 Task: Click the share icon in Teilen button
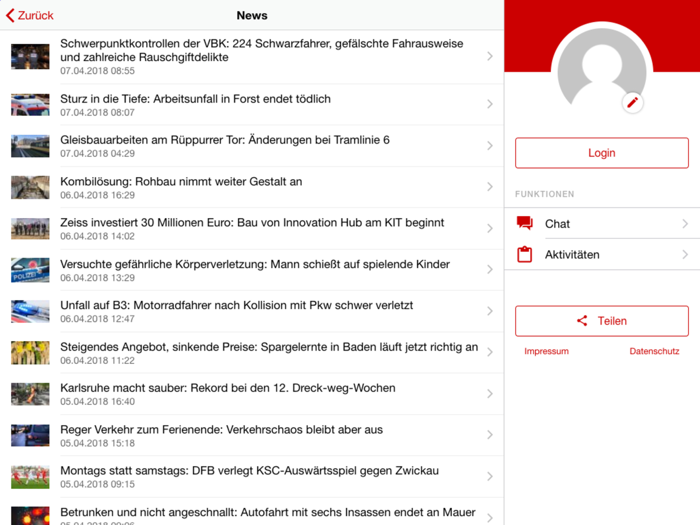pyautogui.click(x=582, y=321)
